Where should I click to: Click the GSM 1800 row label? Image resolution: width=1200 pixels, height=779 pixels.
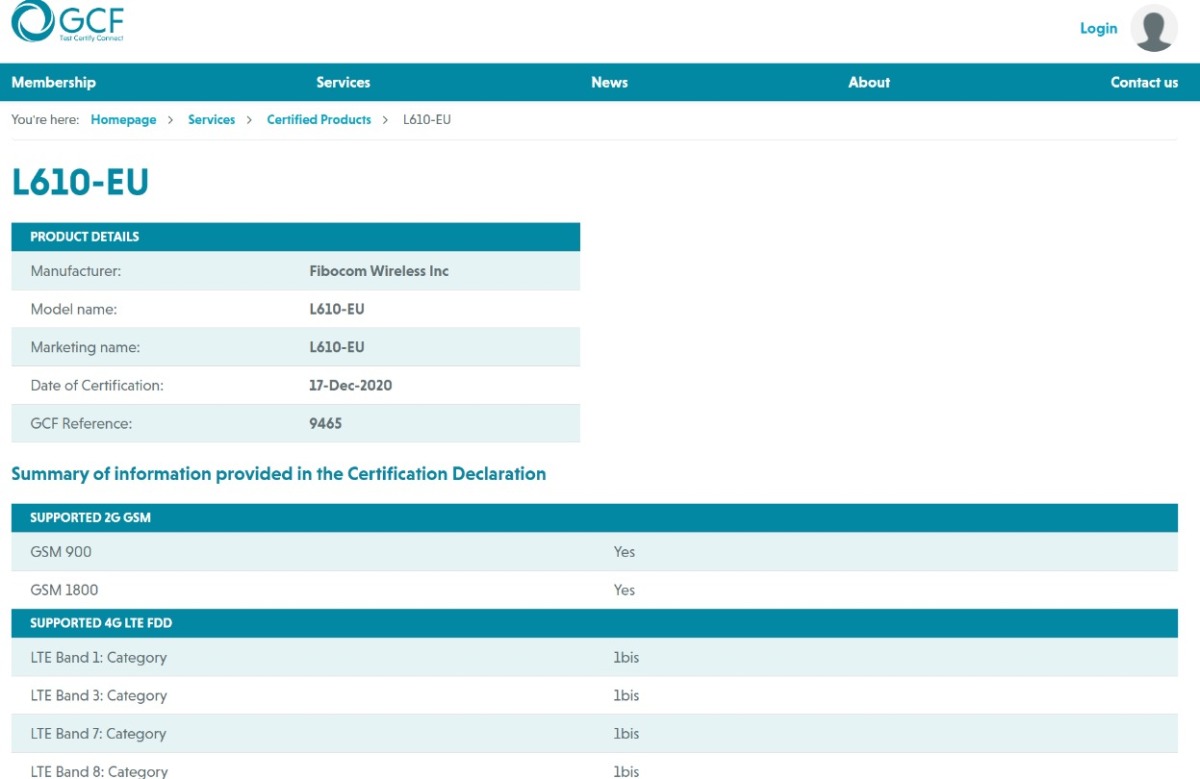point(65,590)
